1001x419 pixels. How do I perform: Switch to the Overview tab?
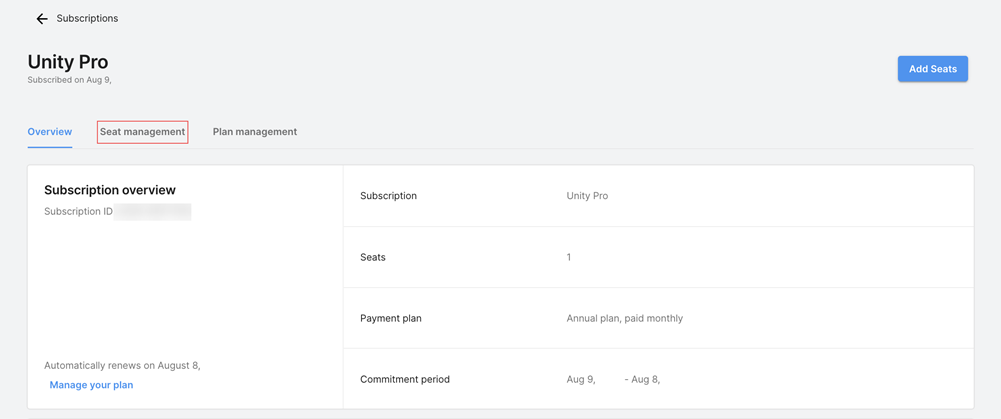click(x=50, y=132)
